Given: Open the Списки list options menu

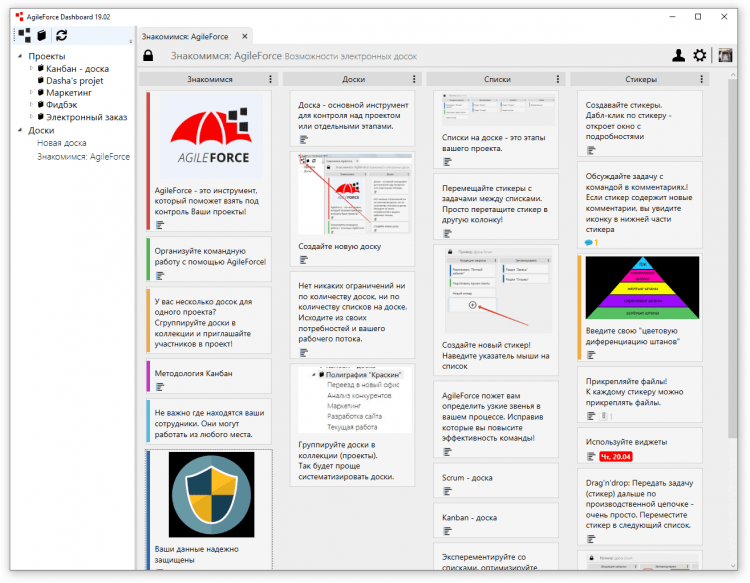Looking at the screenshot, I should [x=558, y=79].
